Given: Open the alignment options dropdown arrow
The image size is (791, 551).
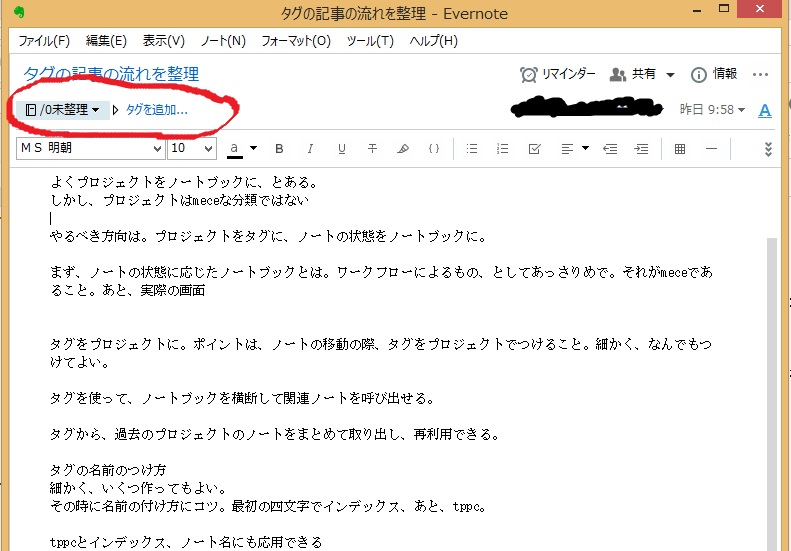Looking at the screenshot, I should tap(585, 148).
